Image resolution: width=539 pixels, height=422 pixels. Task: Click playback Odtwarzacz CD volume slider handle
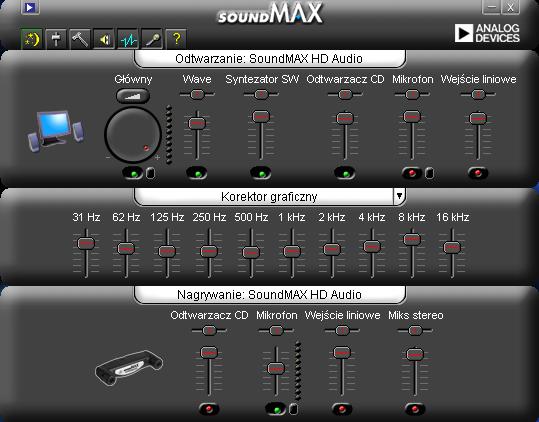point(345,118)
